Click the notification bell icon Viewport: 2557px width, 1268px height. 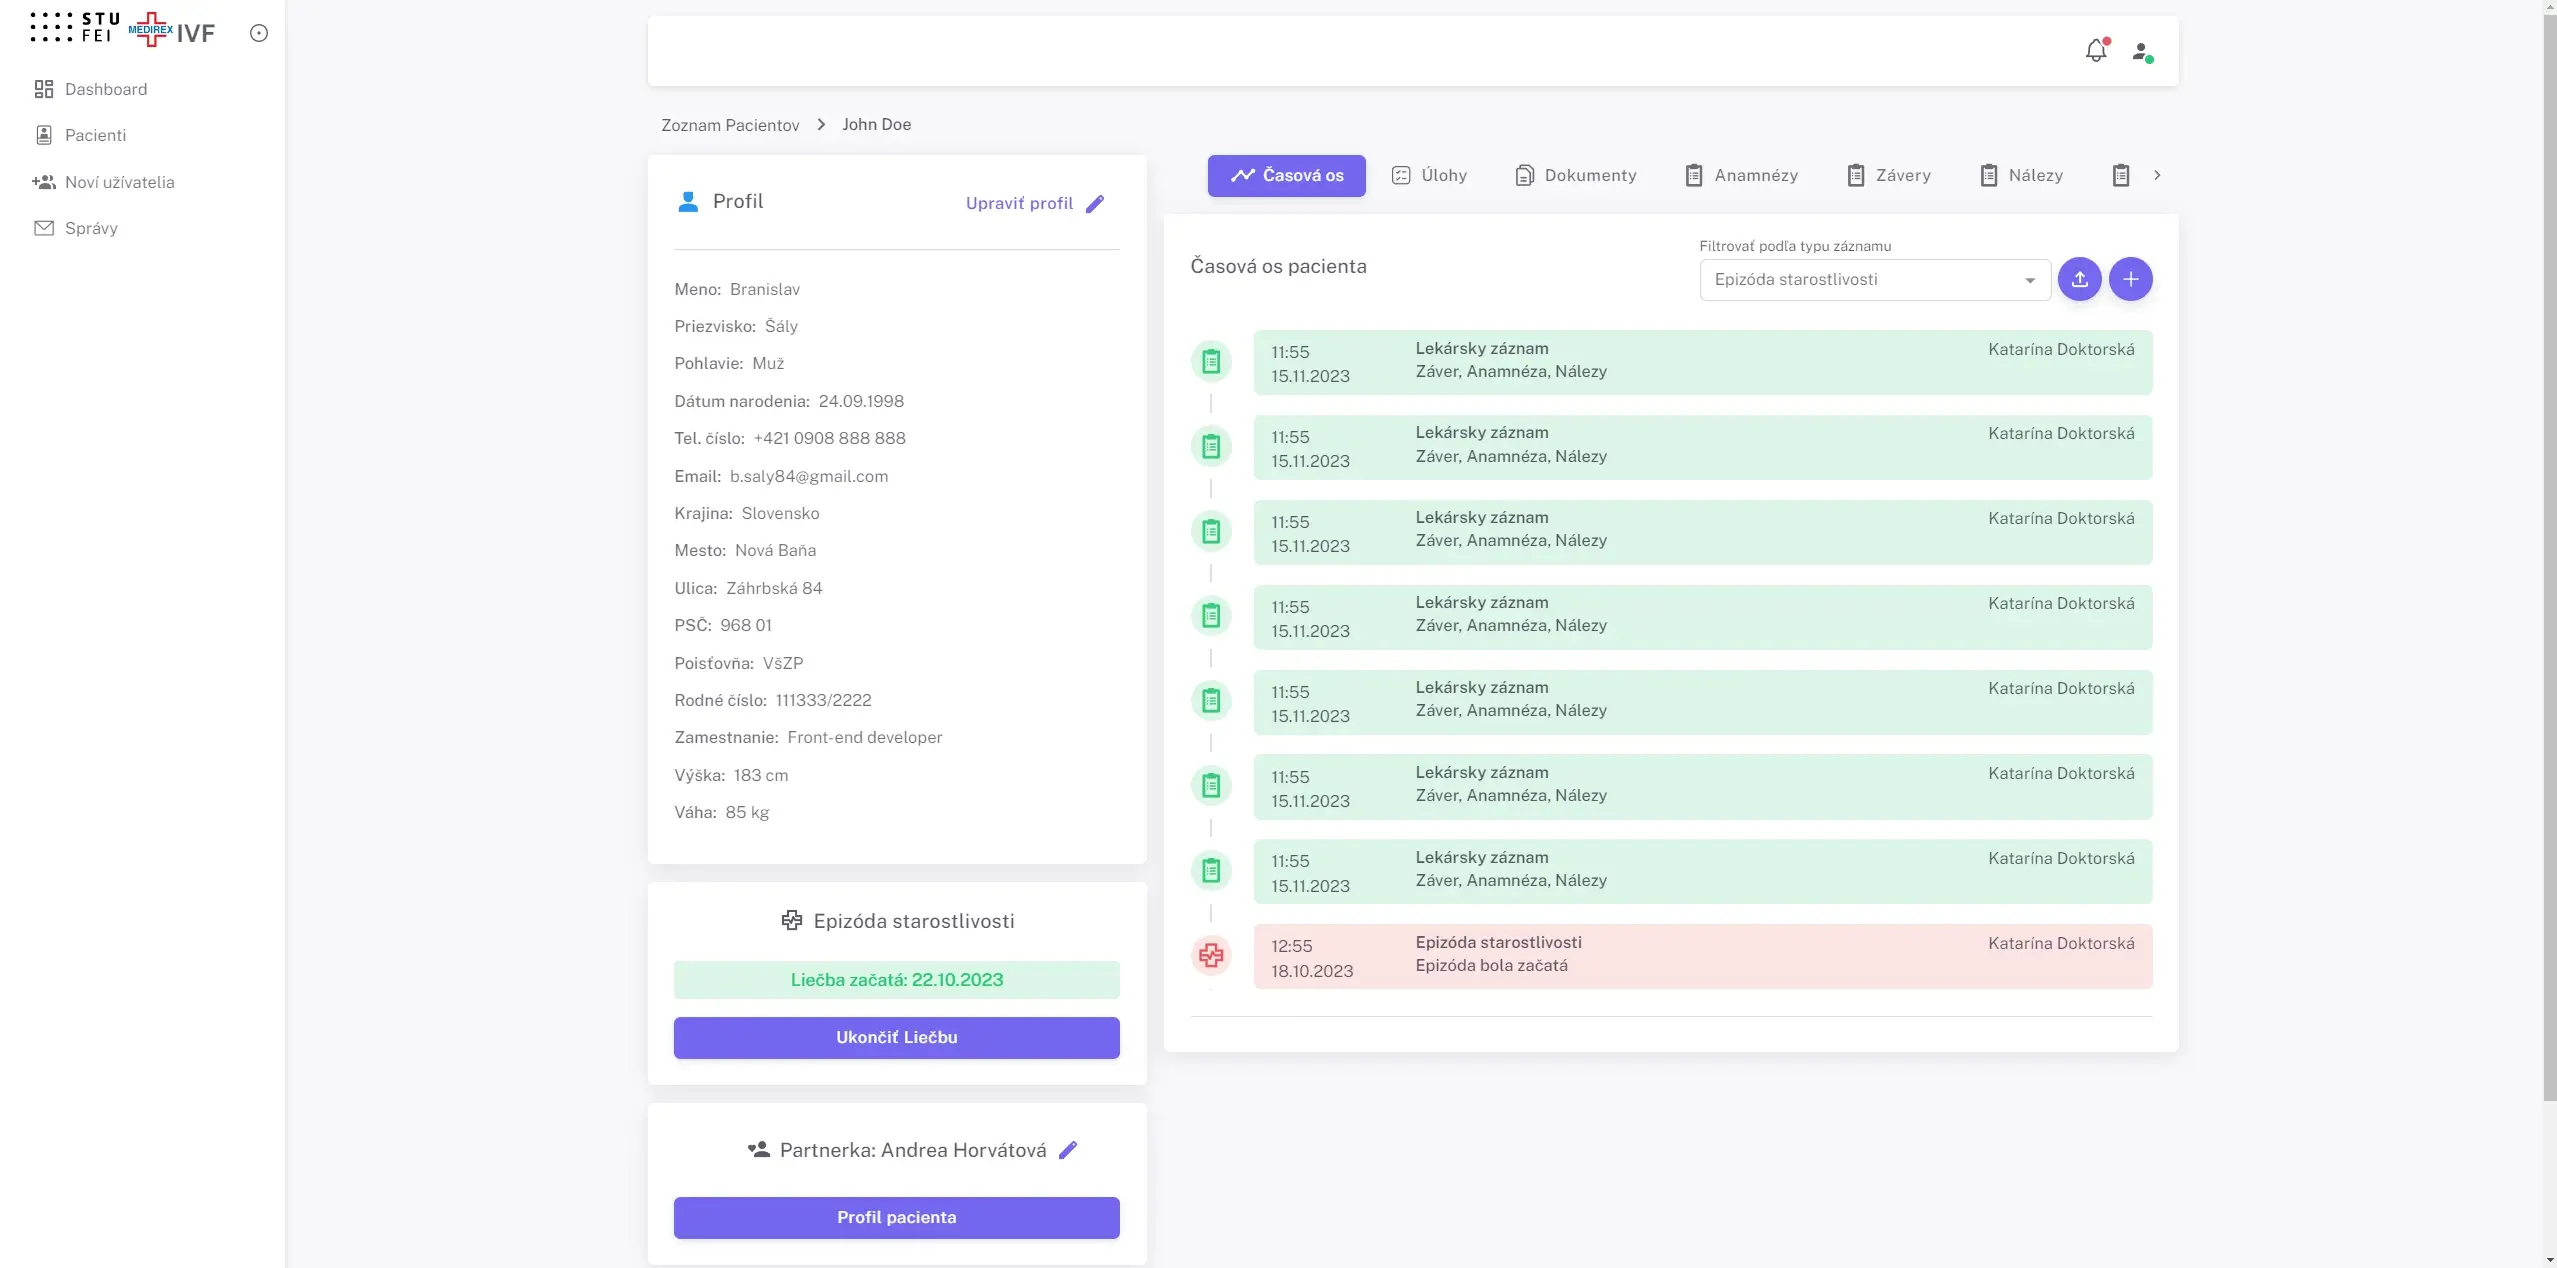2095,51
